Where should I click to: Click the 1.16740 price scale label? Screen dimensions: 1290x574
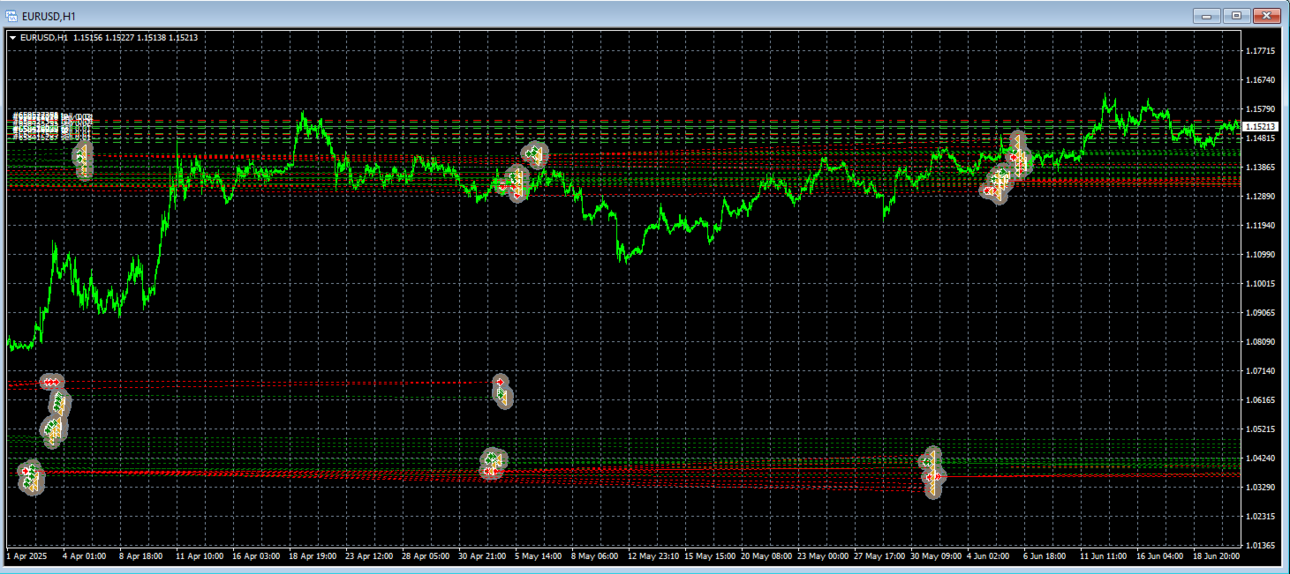tap(1262, 80)
